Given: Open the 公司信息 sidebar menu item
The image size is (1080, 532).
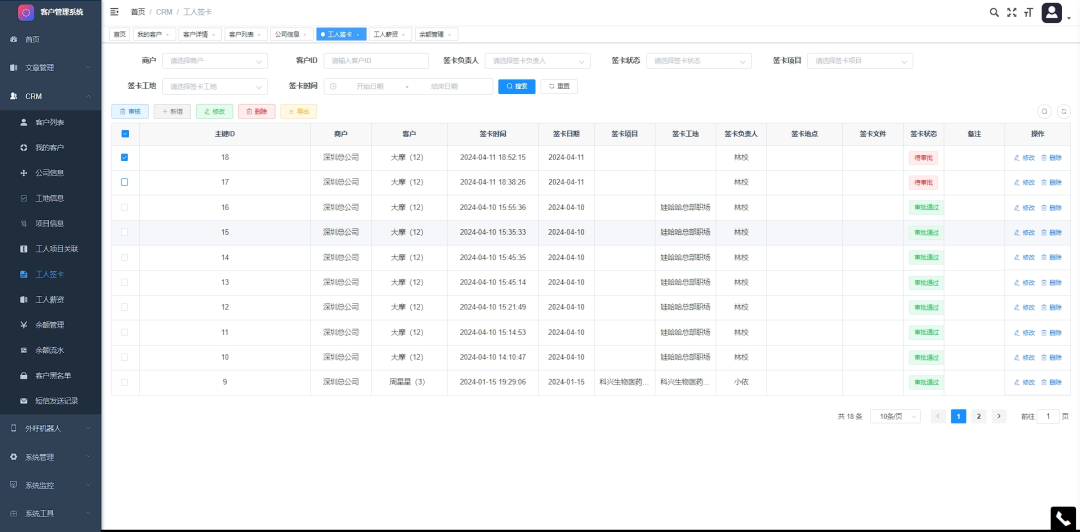Looking at the screenshot, I should tap(49, 173).
